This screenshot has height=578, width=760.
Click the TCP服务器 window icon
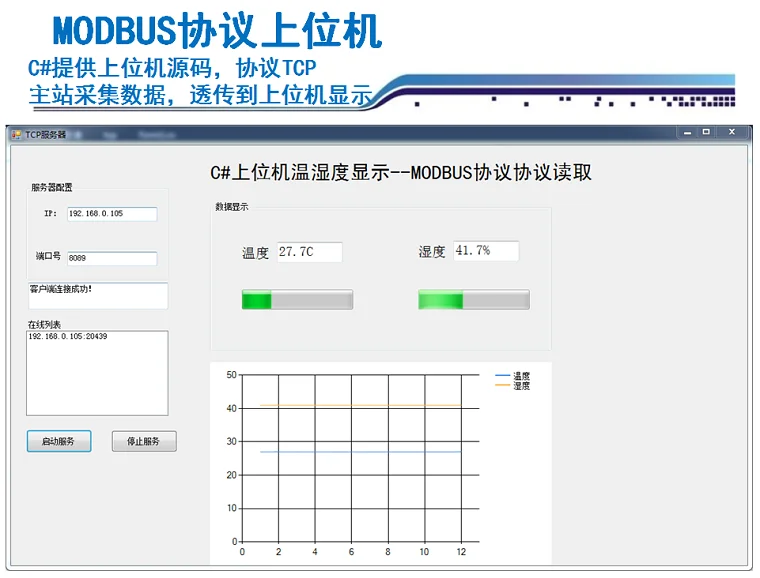tap(16, 134)
